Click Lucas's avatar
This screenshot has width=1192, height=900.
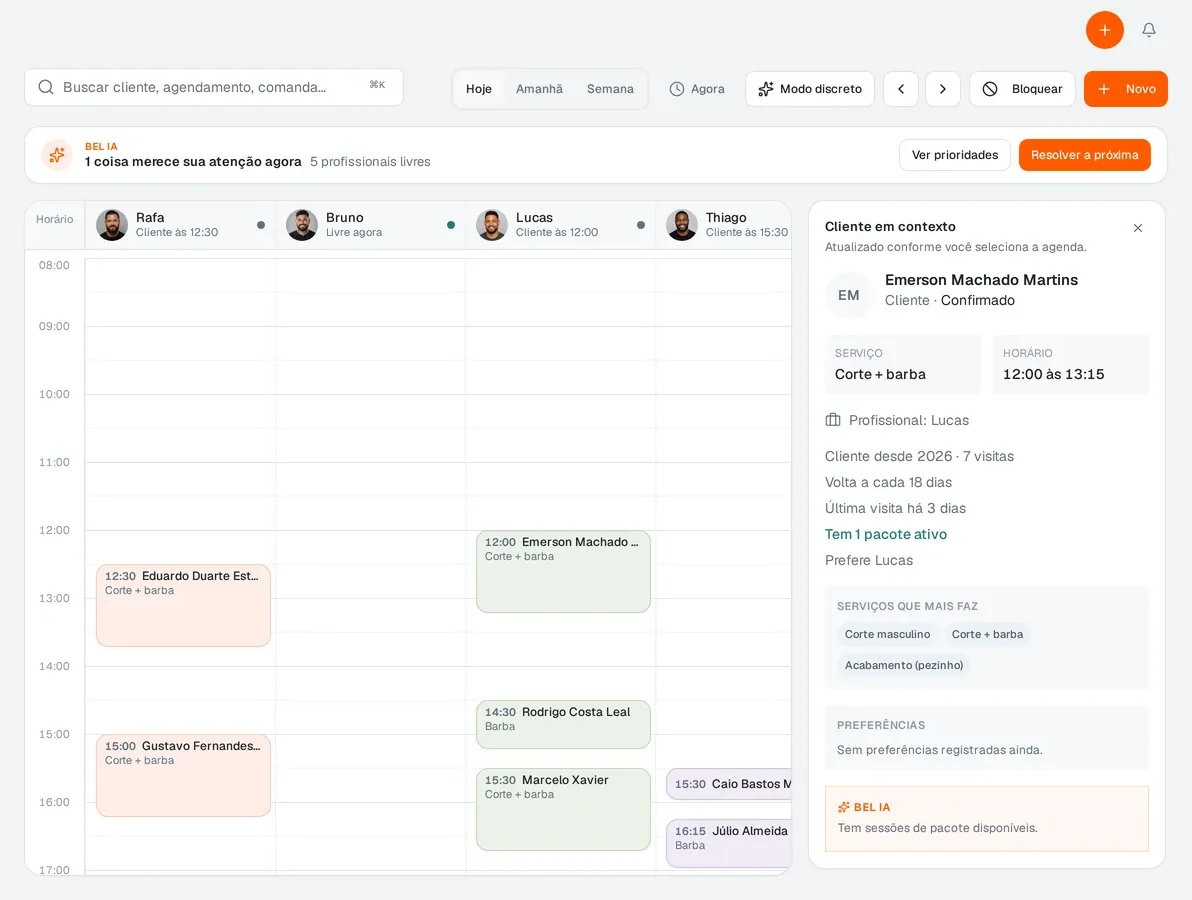(x=492, y=225)
